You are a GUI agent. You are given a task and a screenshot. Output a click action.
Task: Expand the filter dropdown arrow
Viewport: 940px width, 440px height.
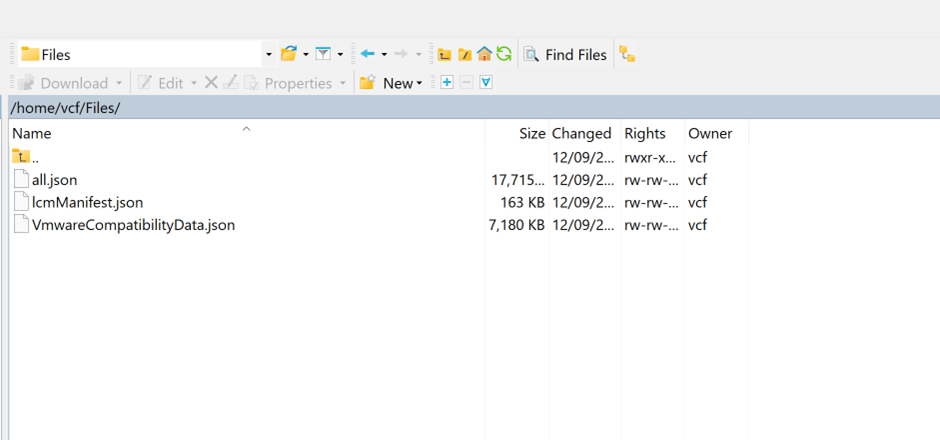[x=340, y=55]
